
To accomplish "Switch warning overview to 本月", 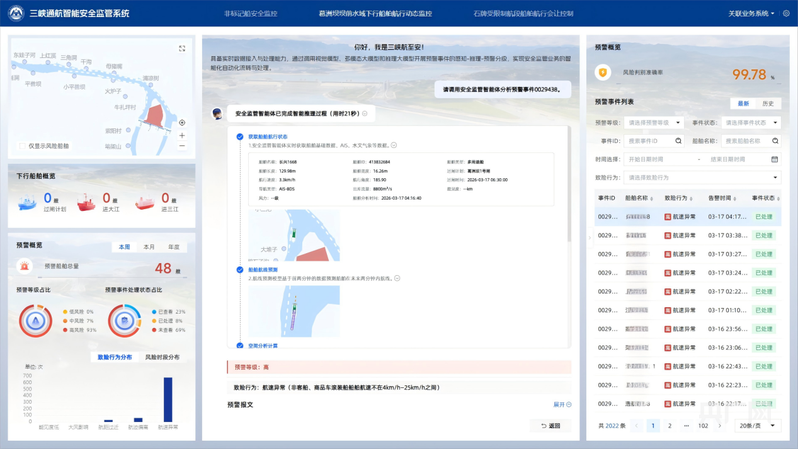I will pos(149,247).
